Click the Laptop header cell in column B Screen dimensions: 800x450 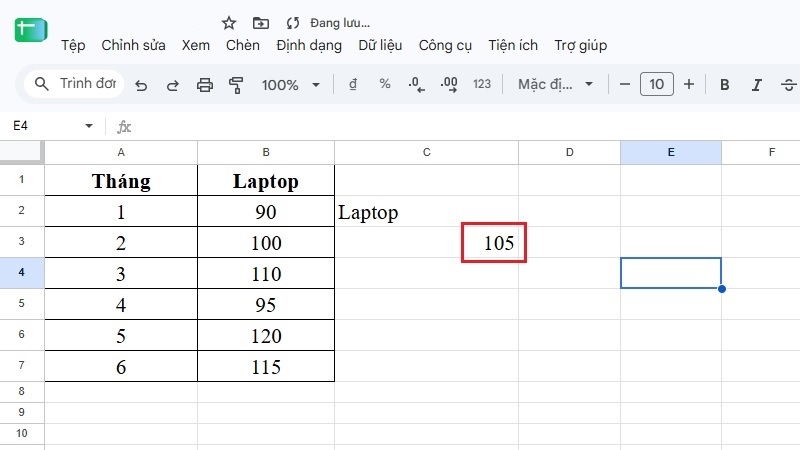point(266,180)
